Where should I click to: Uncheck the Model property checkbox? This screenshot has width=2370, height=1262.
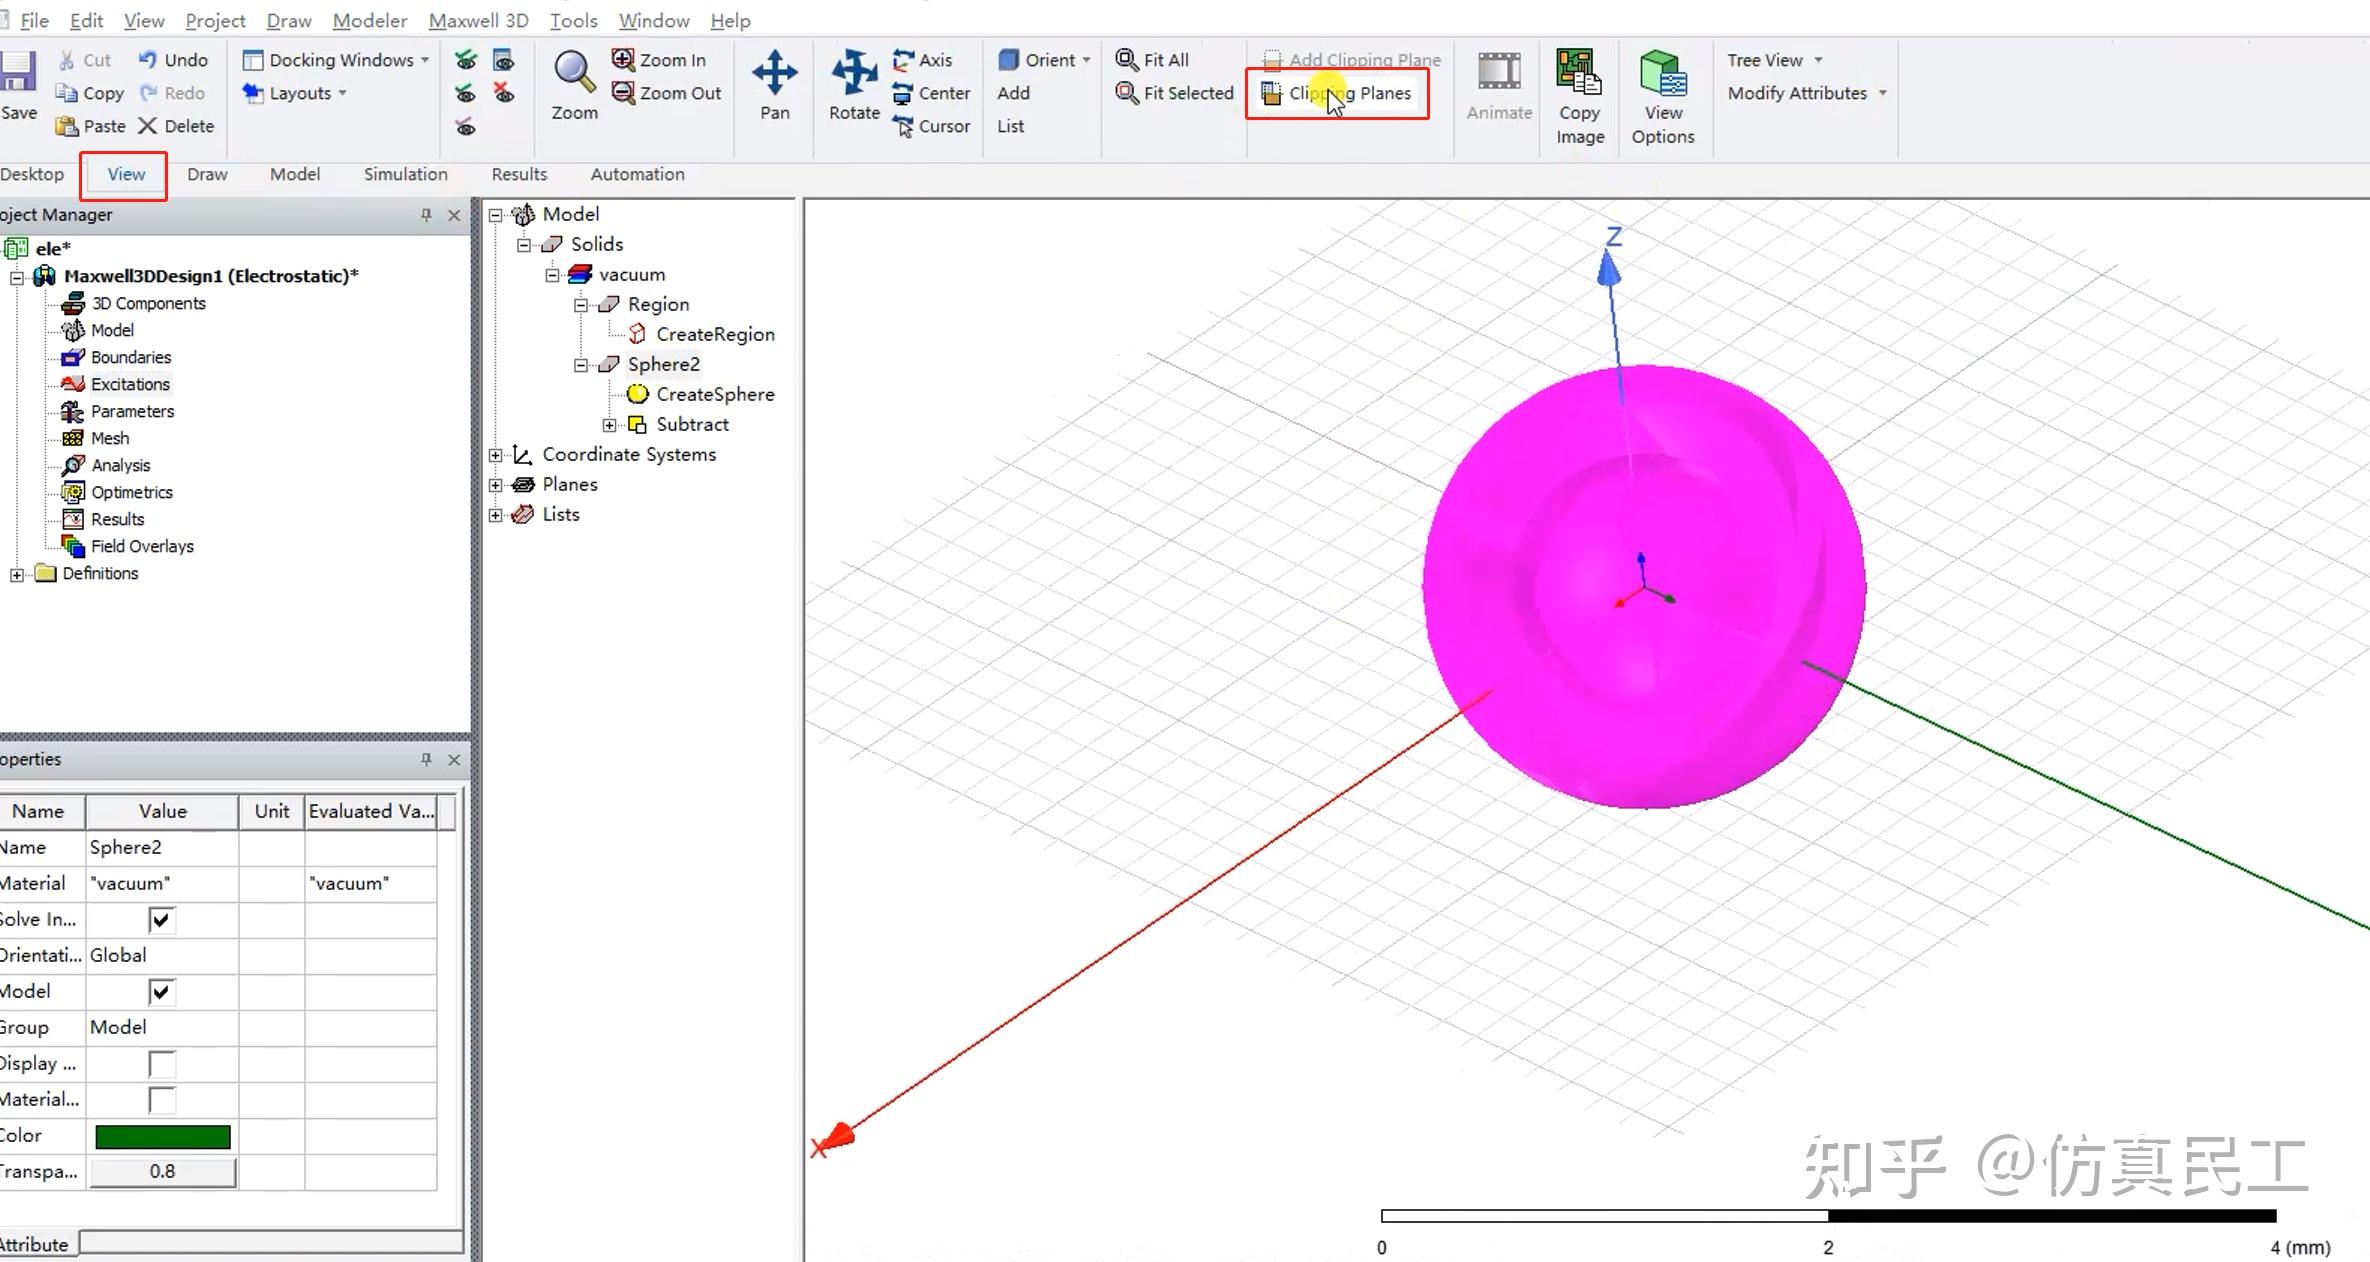point(160,991)
